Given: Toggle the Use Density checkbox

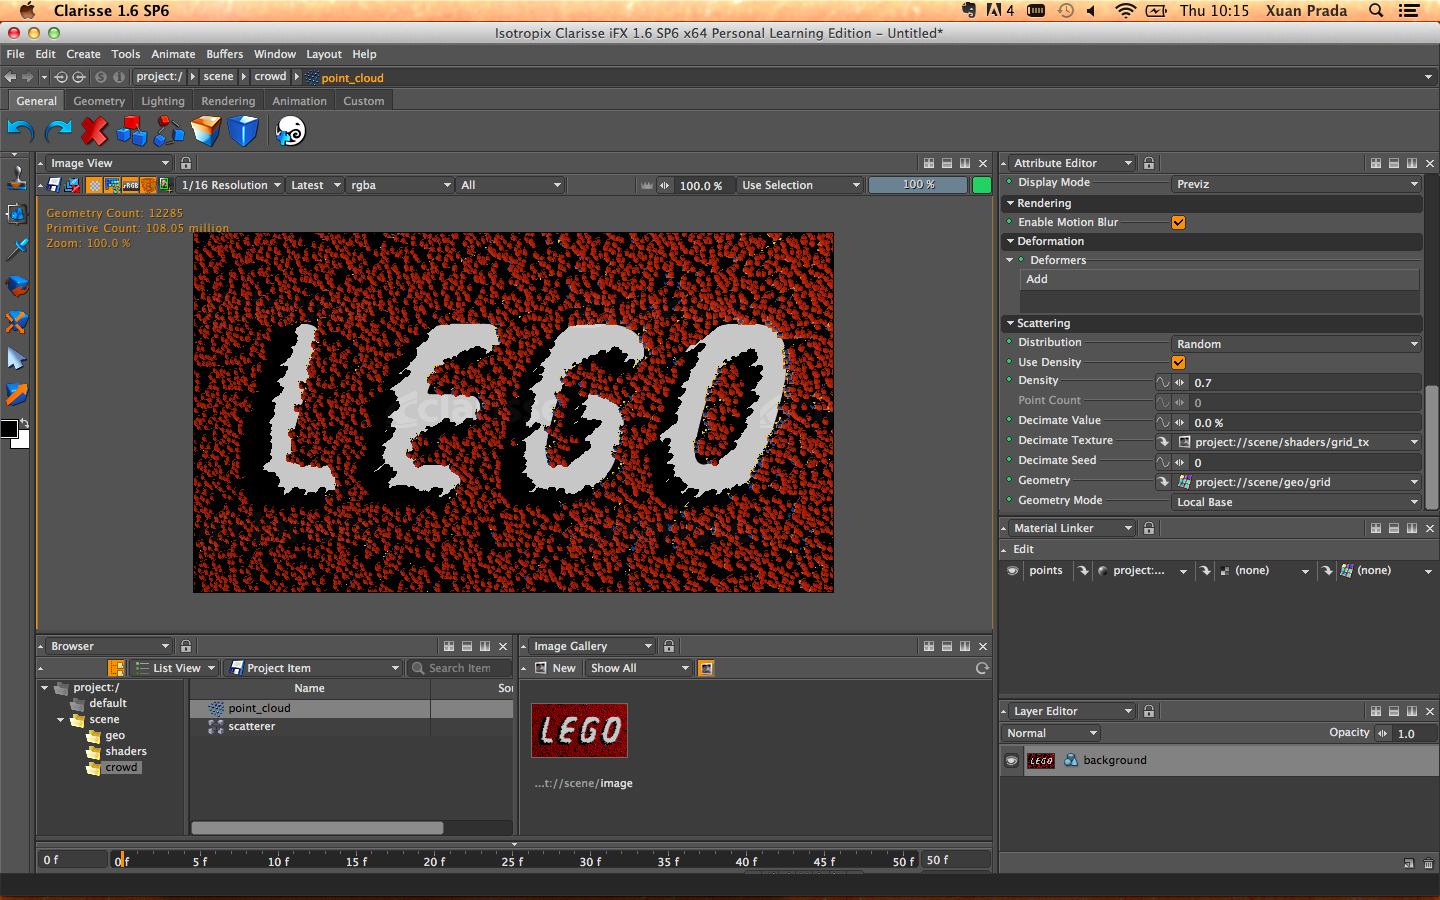Looking at the screenshot, I should (x=1178, y=362).
